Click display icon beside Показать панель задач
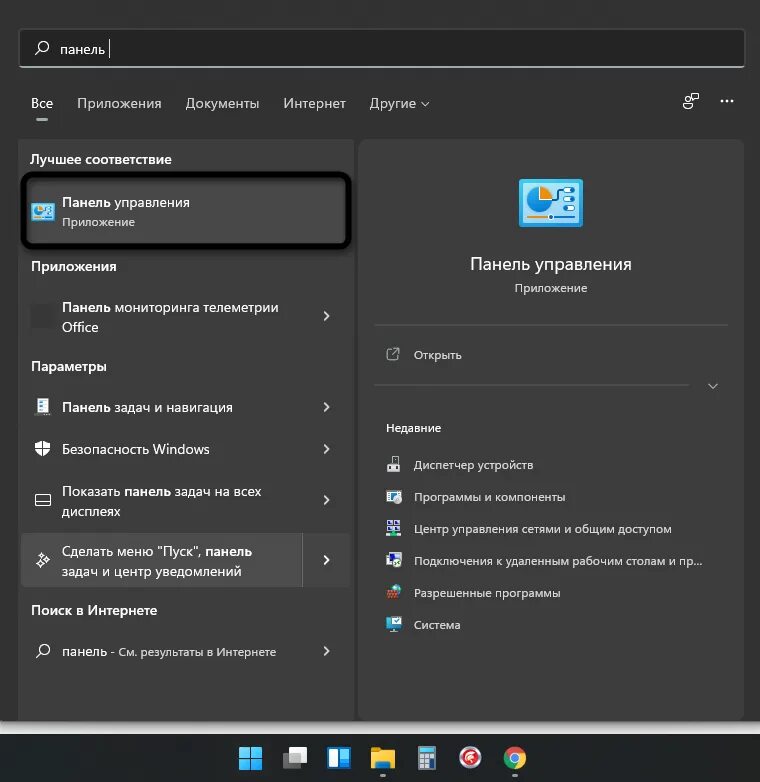This screenshot has height=782, width=760. point(43,500)
